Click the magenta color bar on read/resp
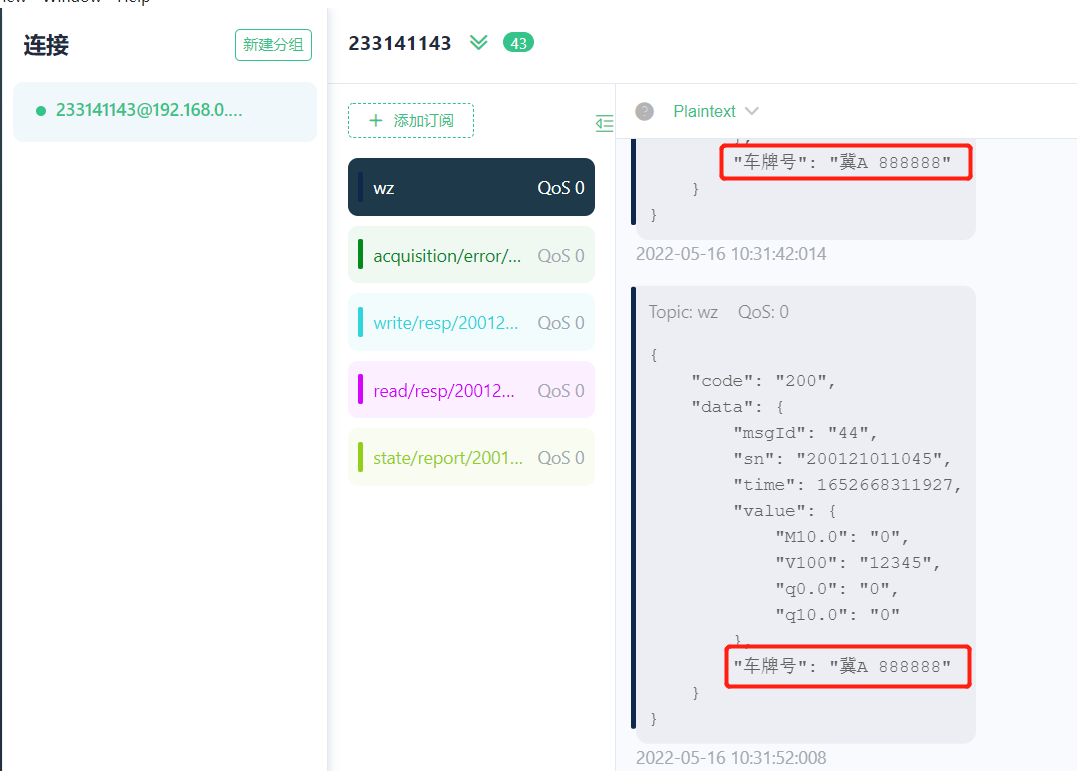Image resolution: width=1077 pixels, height=771 pixels. point(360,390)
